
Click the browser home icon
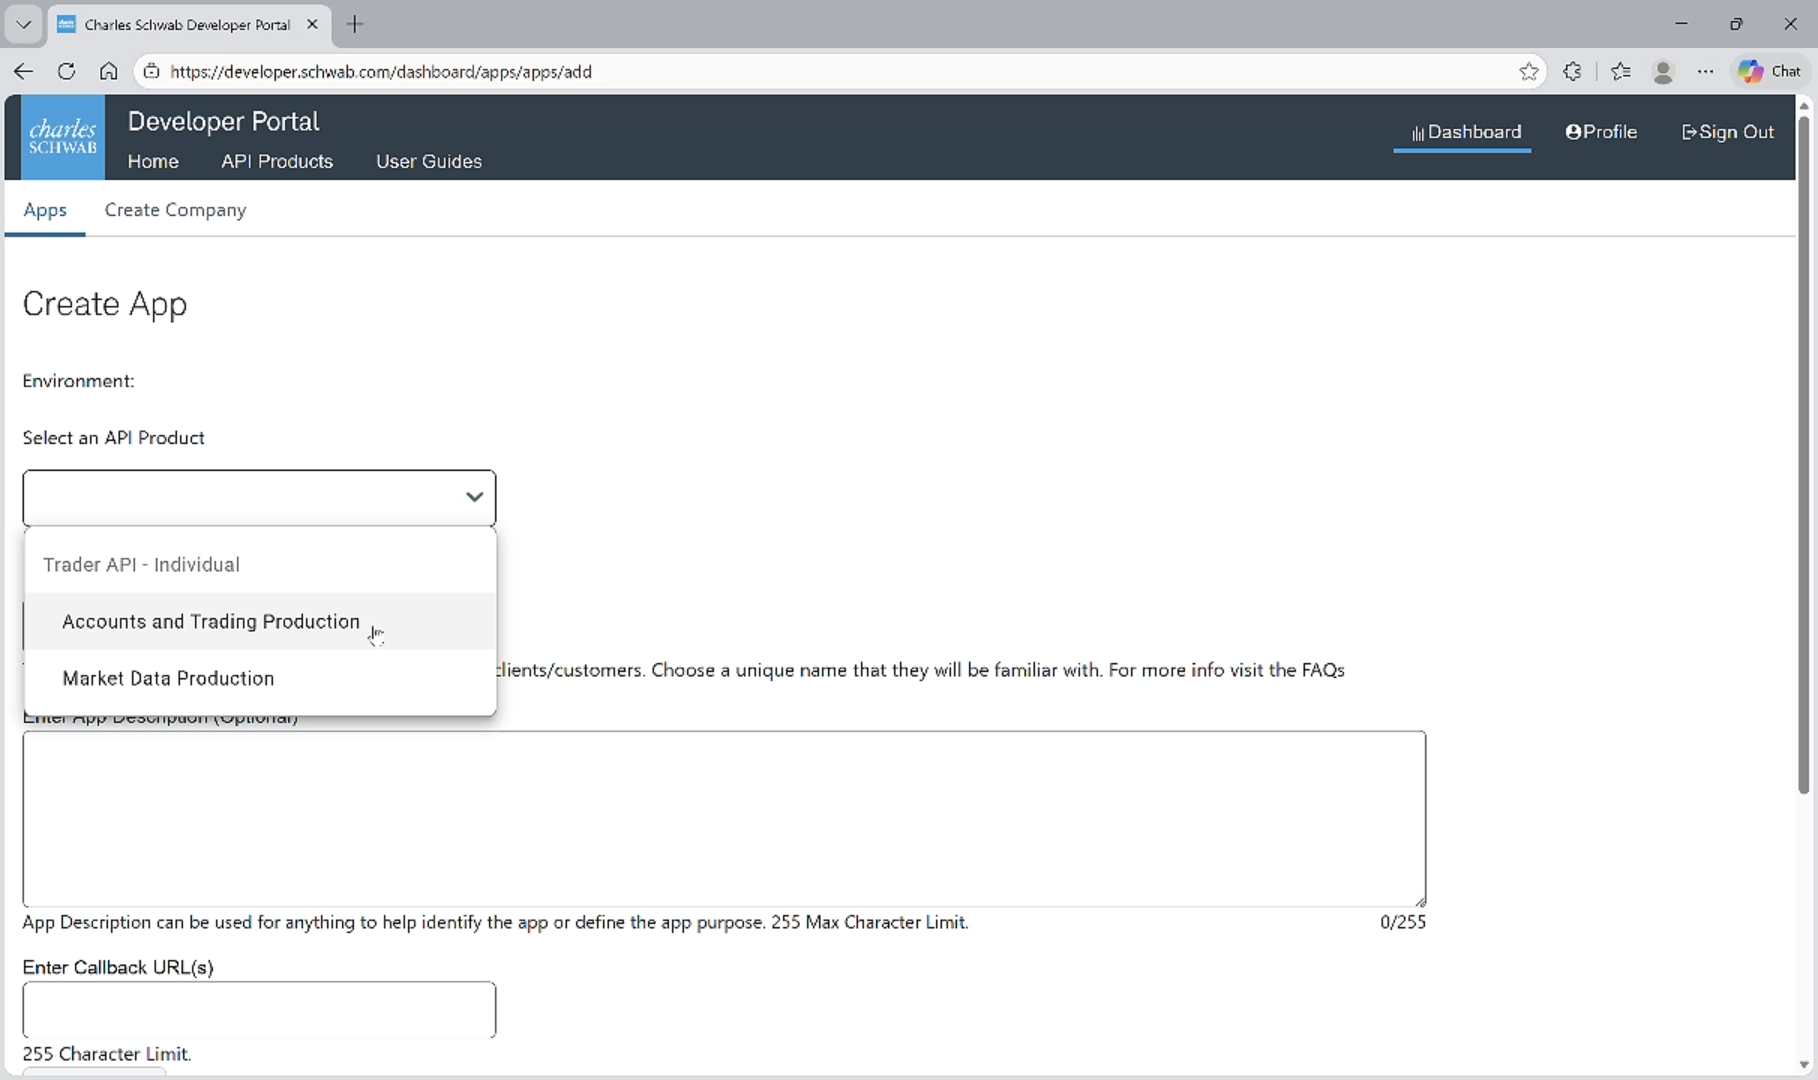[x=109, y=71]
